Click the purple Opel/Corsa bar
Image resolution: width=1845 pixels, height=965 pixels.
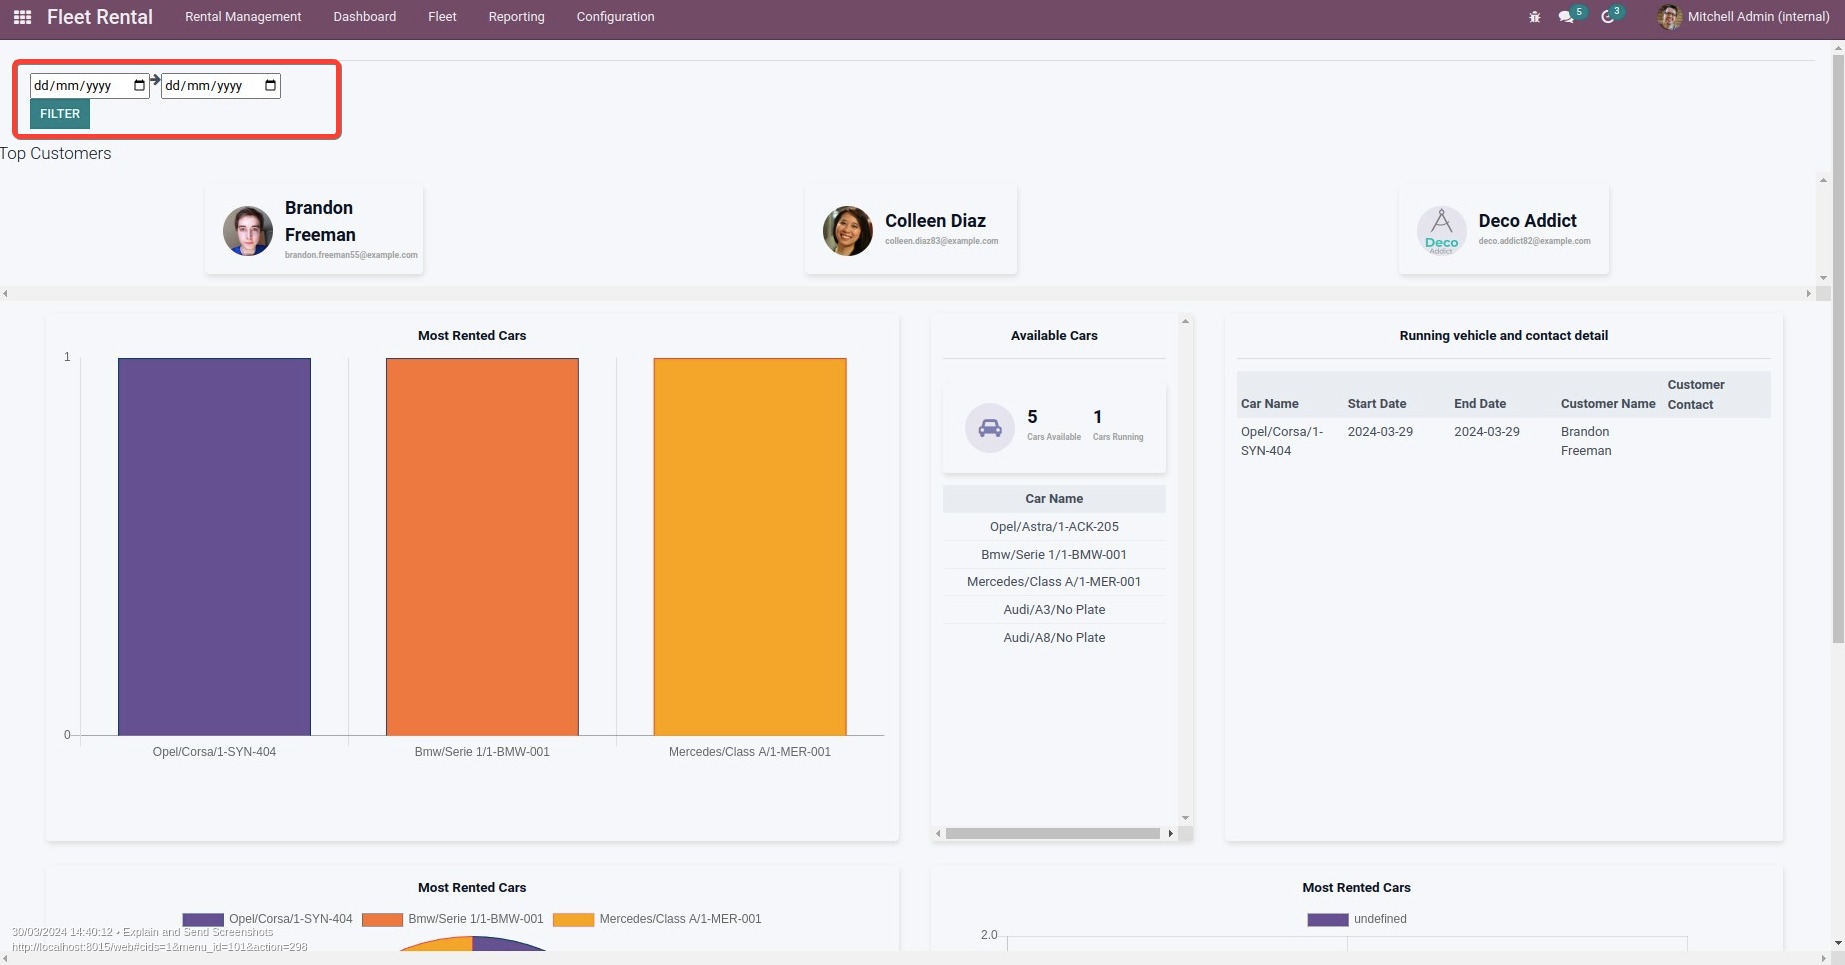214,547
